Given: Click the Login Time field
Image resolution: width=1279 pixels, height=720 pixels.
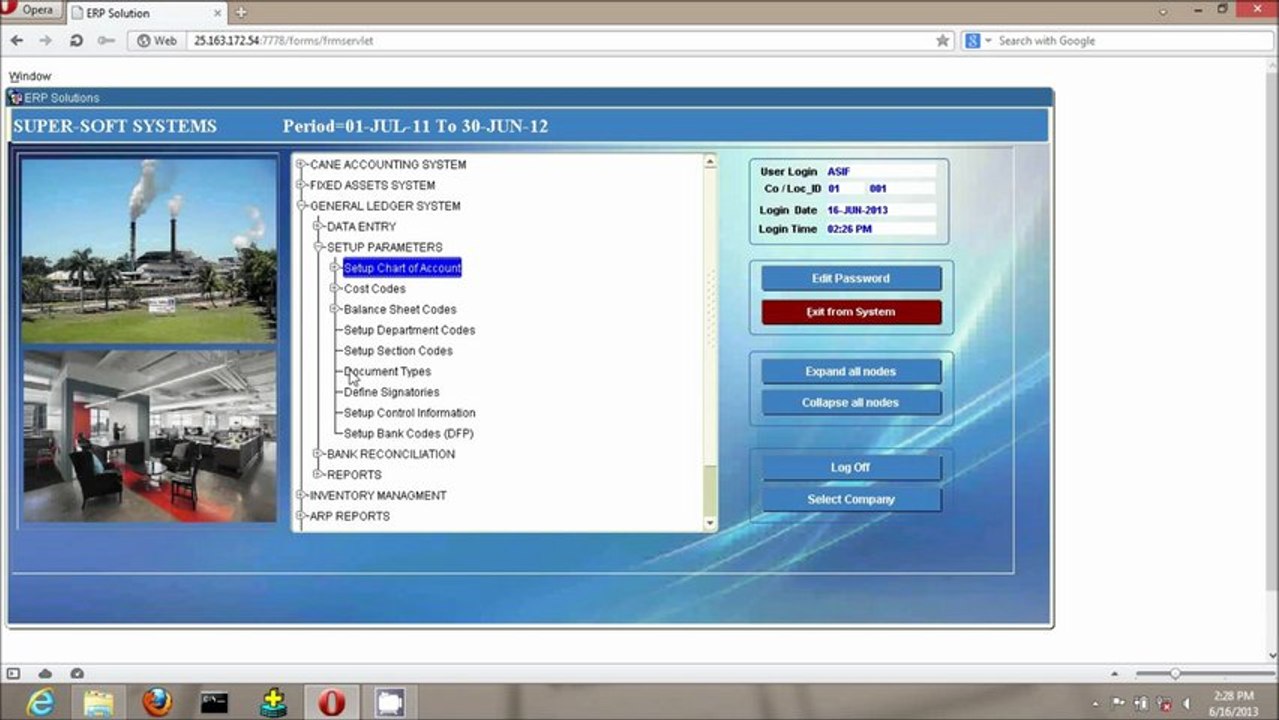Looking at the screenshot, I should 880,229.
